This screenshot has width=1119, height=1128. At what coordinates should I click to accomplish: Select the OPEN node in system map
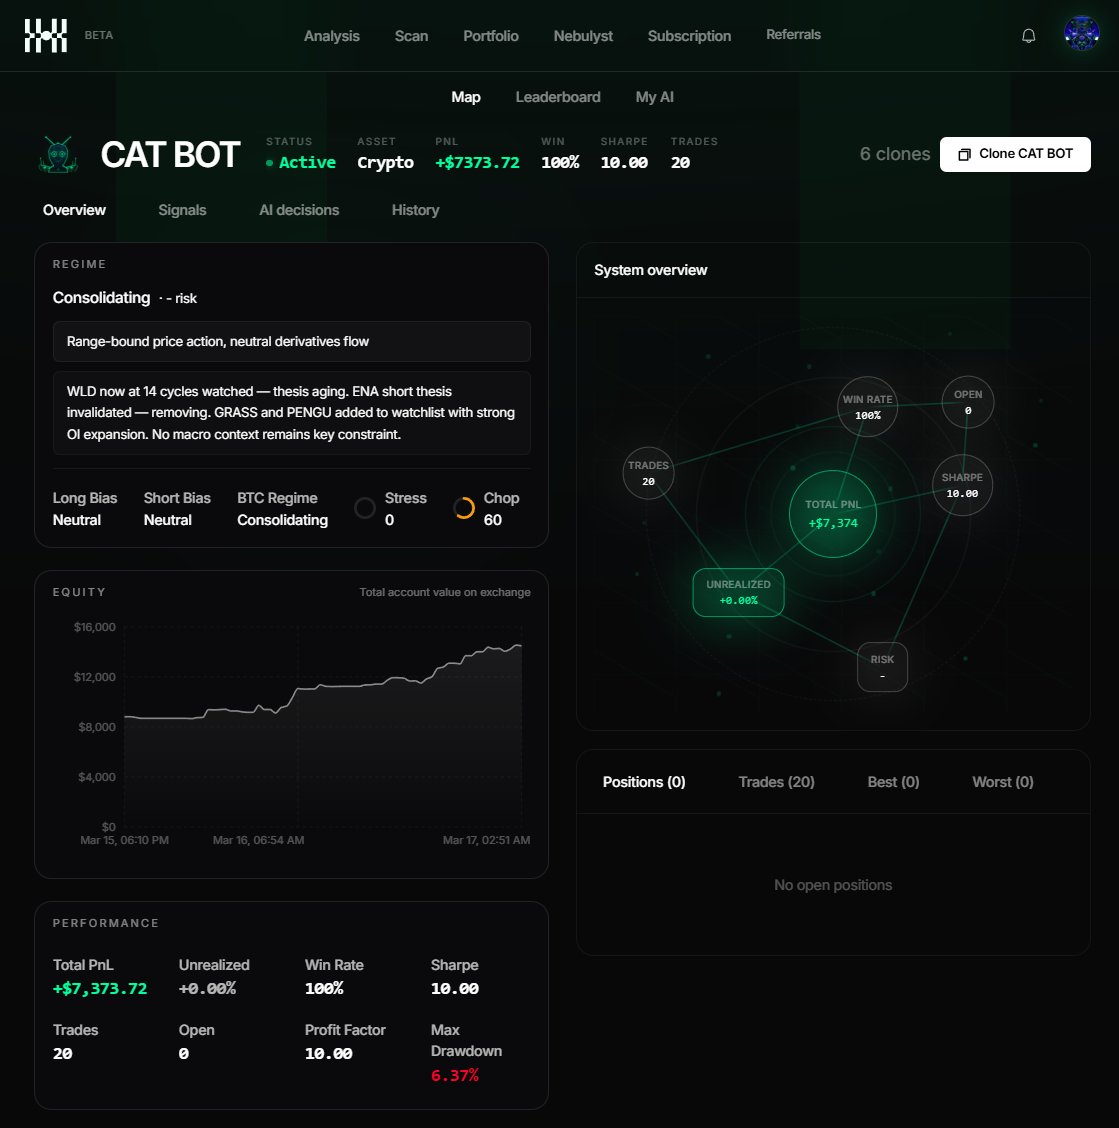[x=968, y=401]
